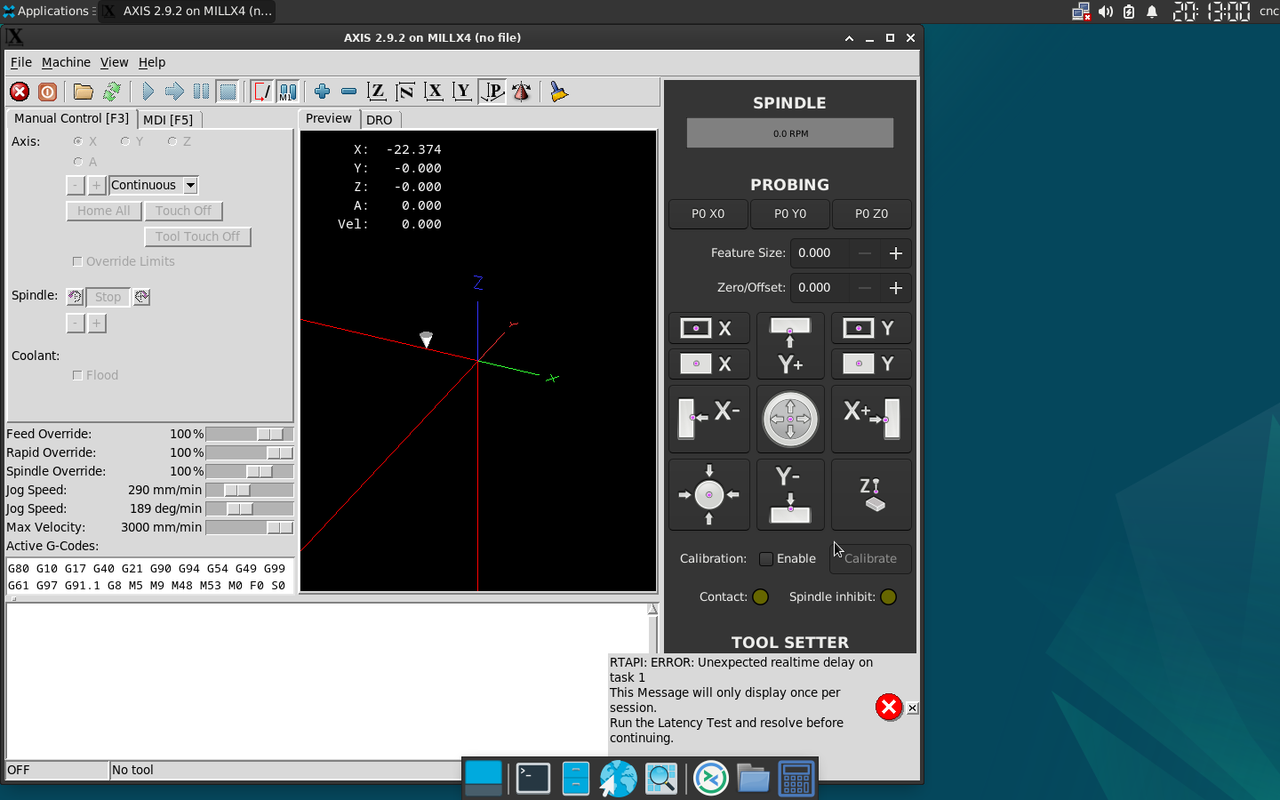Probe outside boss Y icon
The width and height of the screenshot is (1280, 800).
(x=871, y=364)
